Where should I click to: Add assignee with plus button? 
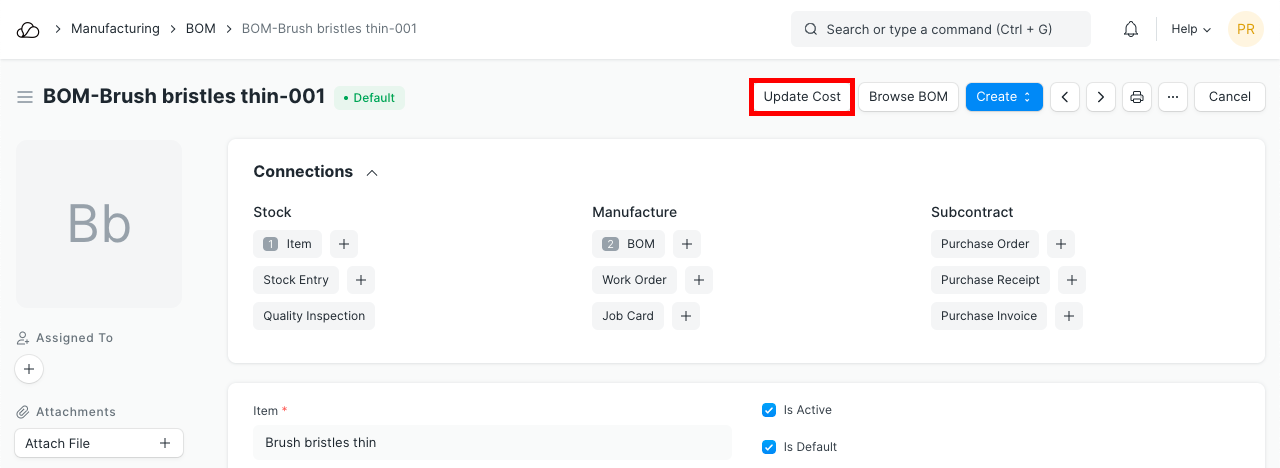[x=29, y=369]
